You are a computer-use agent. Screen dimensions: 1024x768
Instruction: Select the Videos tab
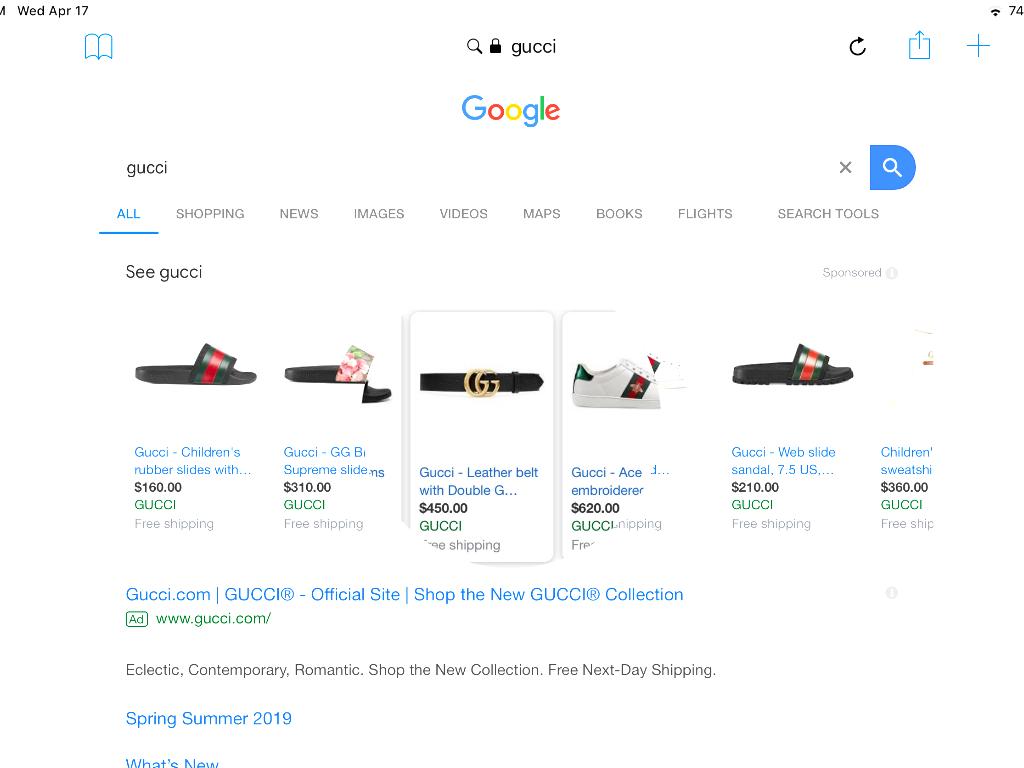click(x=463, y=214)
